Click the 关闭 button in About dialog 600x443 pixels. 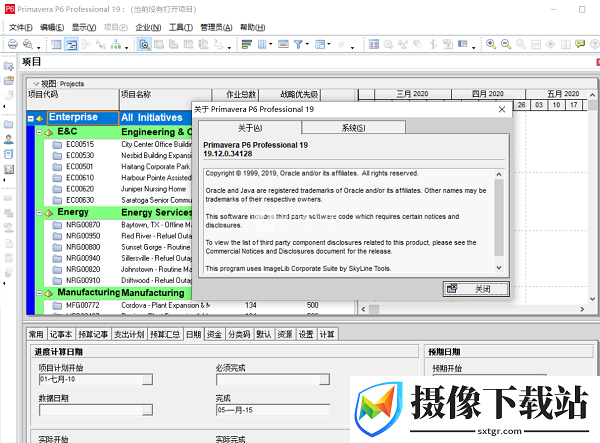(x=476, y=289)
